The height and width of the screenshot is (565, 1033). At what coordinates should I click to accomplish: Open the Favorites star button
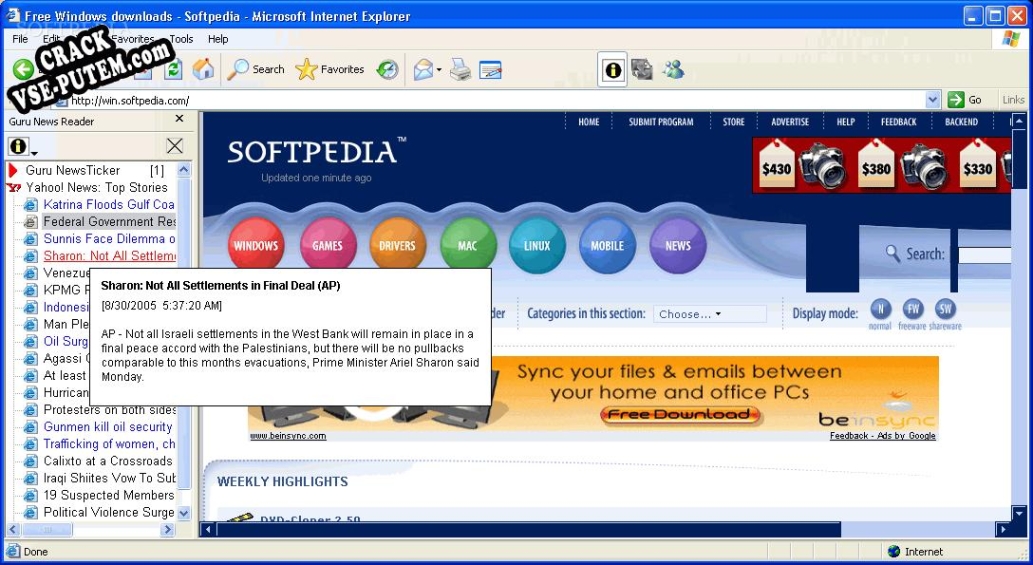(329, 69)
